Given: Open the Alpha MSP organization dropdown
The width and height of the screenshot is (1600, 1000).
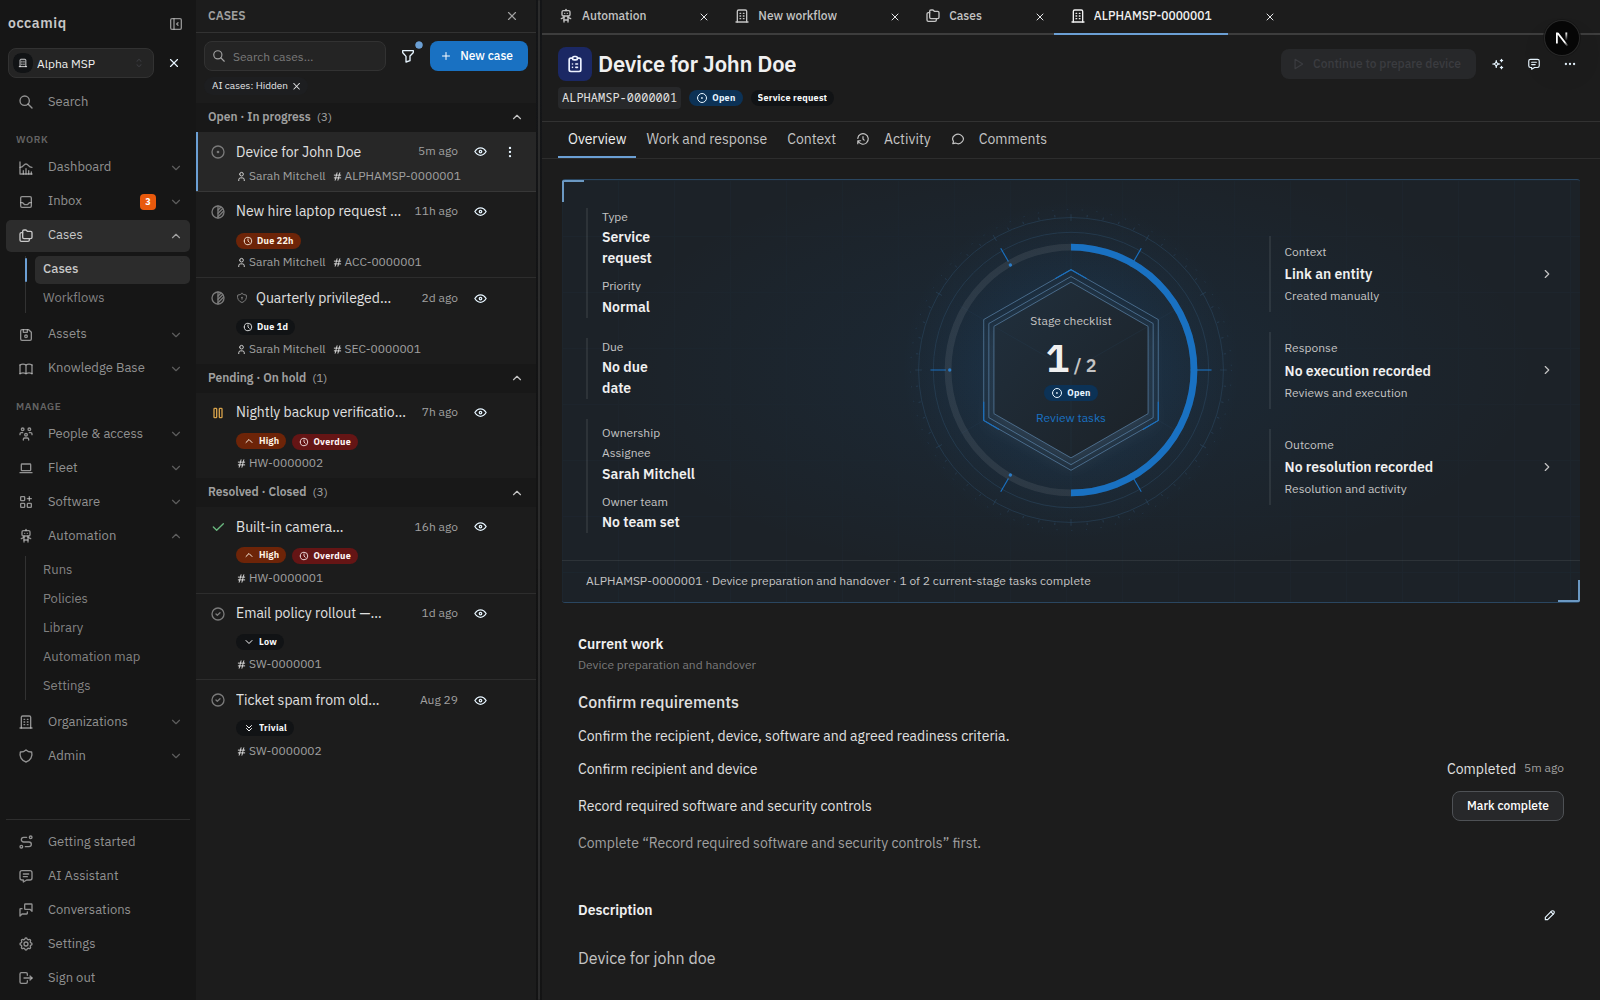Looking at the screenshot, I should click(81, 63).
